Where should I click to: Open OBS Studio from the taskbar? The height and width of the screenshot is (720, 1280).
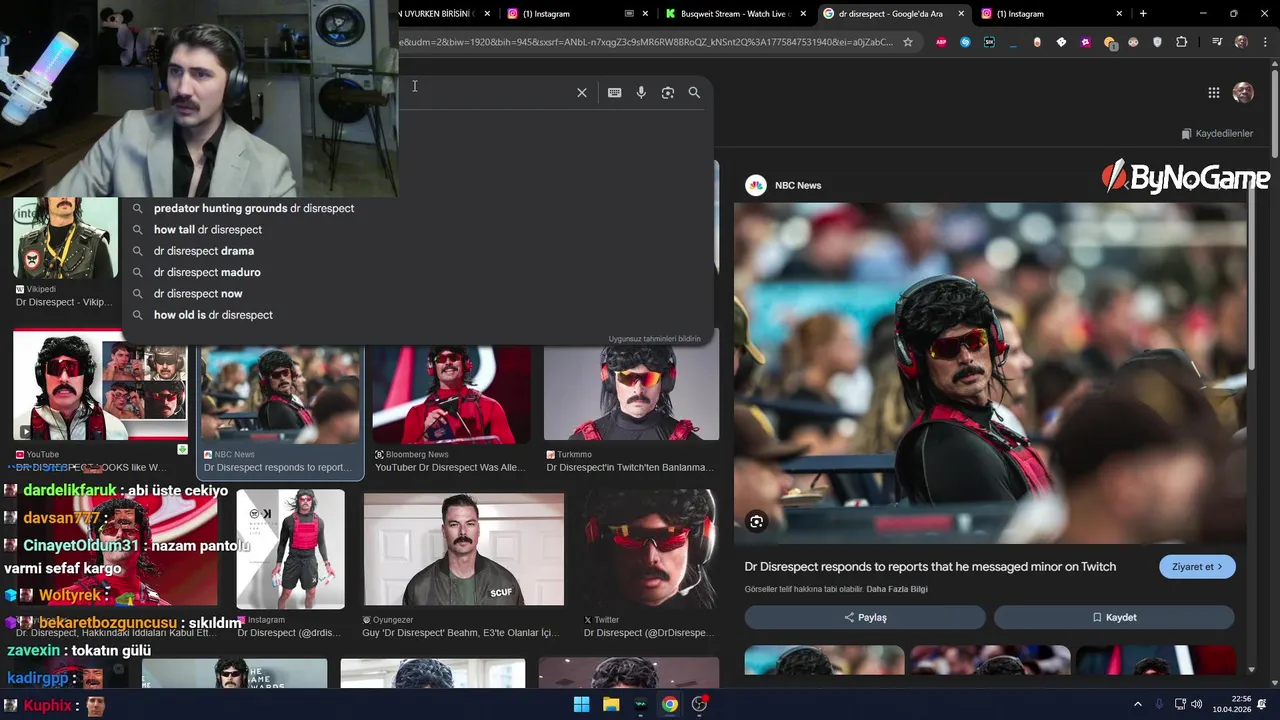pyautogui.click(x=700, y=705)
